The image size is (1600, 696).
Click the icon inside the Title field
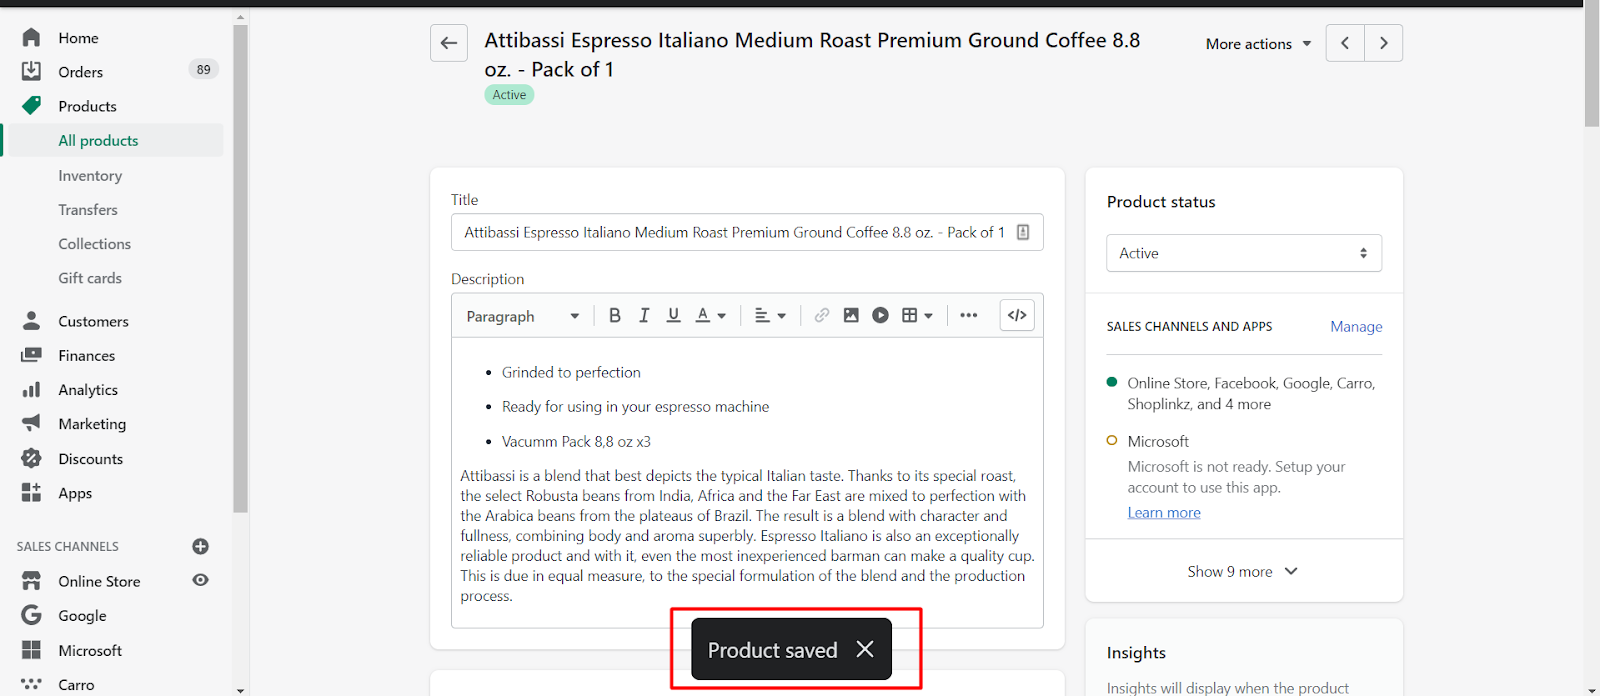(x=1023, y=232)
